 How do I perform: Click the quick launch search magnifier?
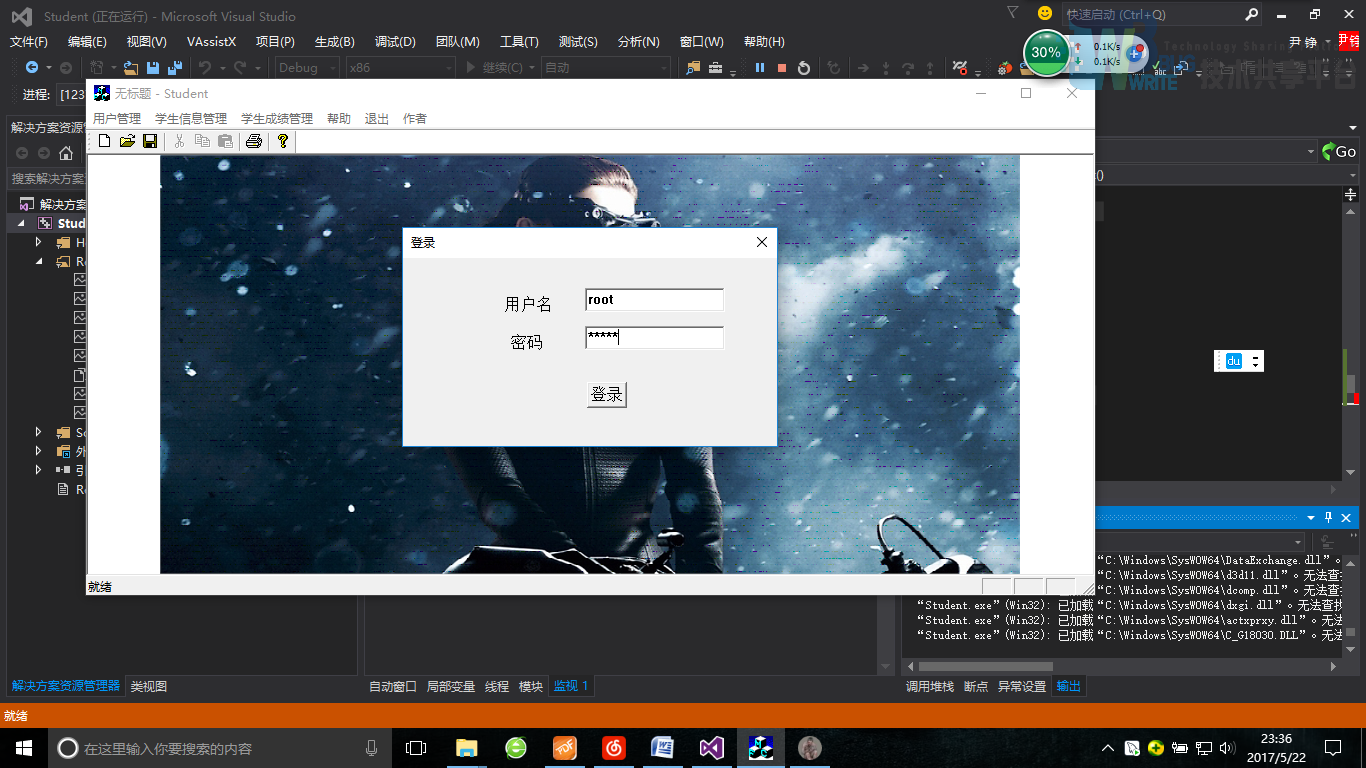(1251, 14)
